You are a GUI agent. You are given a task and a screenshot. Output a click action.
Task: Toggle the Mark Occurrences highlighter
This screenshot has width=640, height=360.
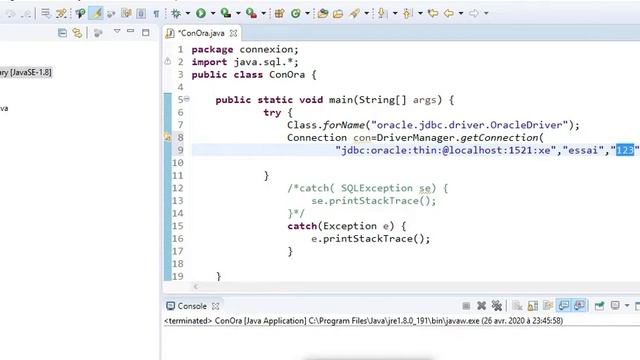(97, 13)
